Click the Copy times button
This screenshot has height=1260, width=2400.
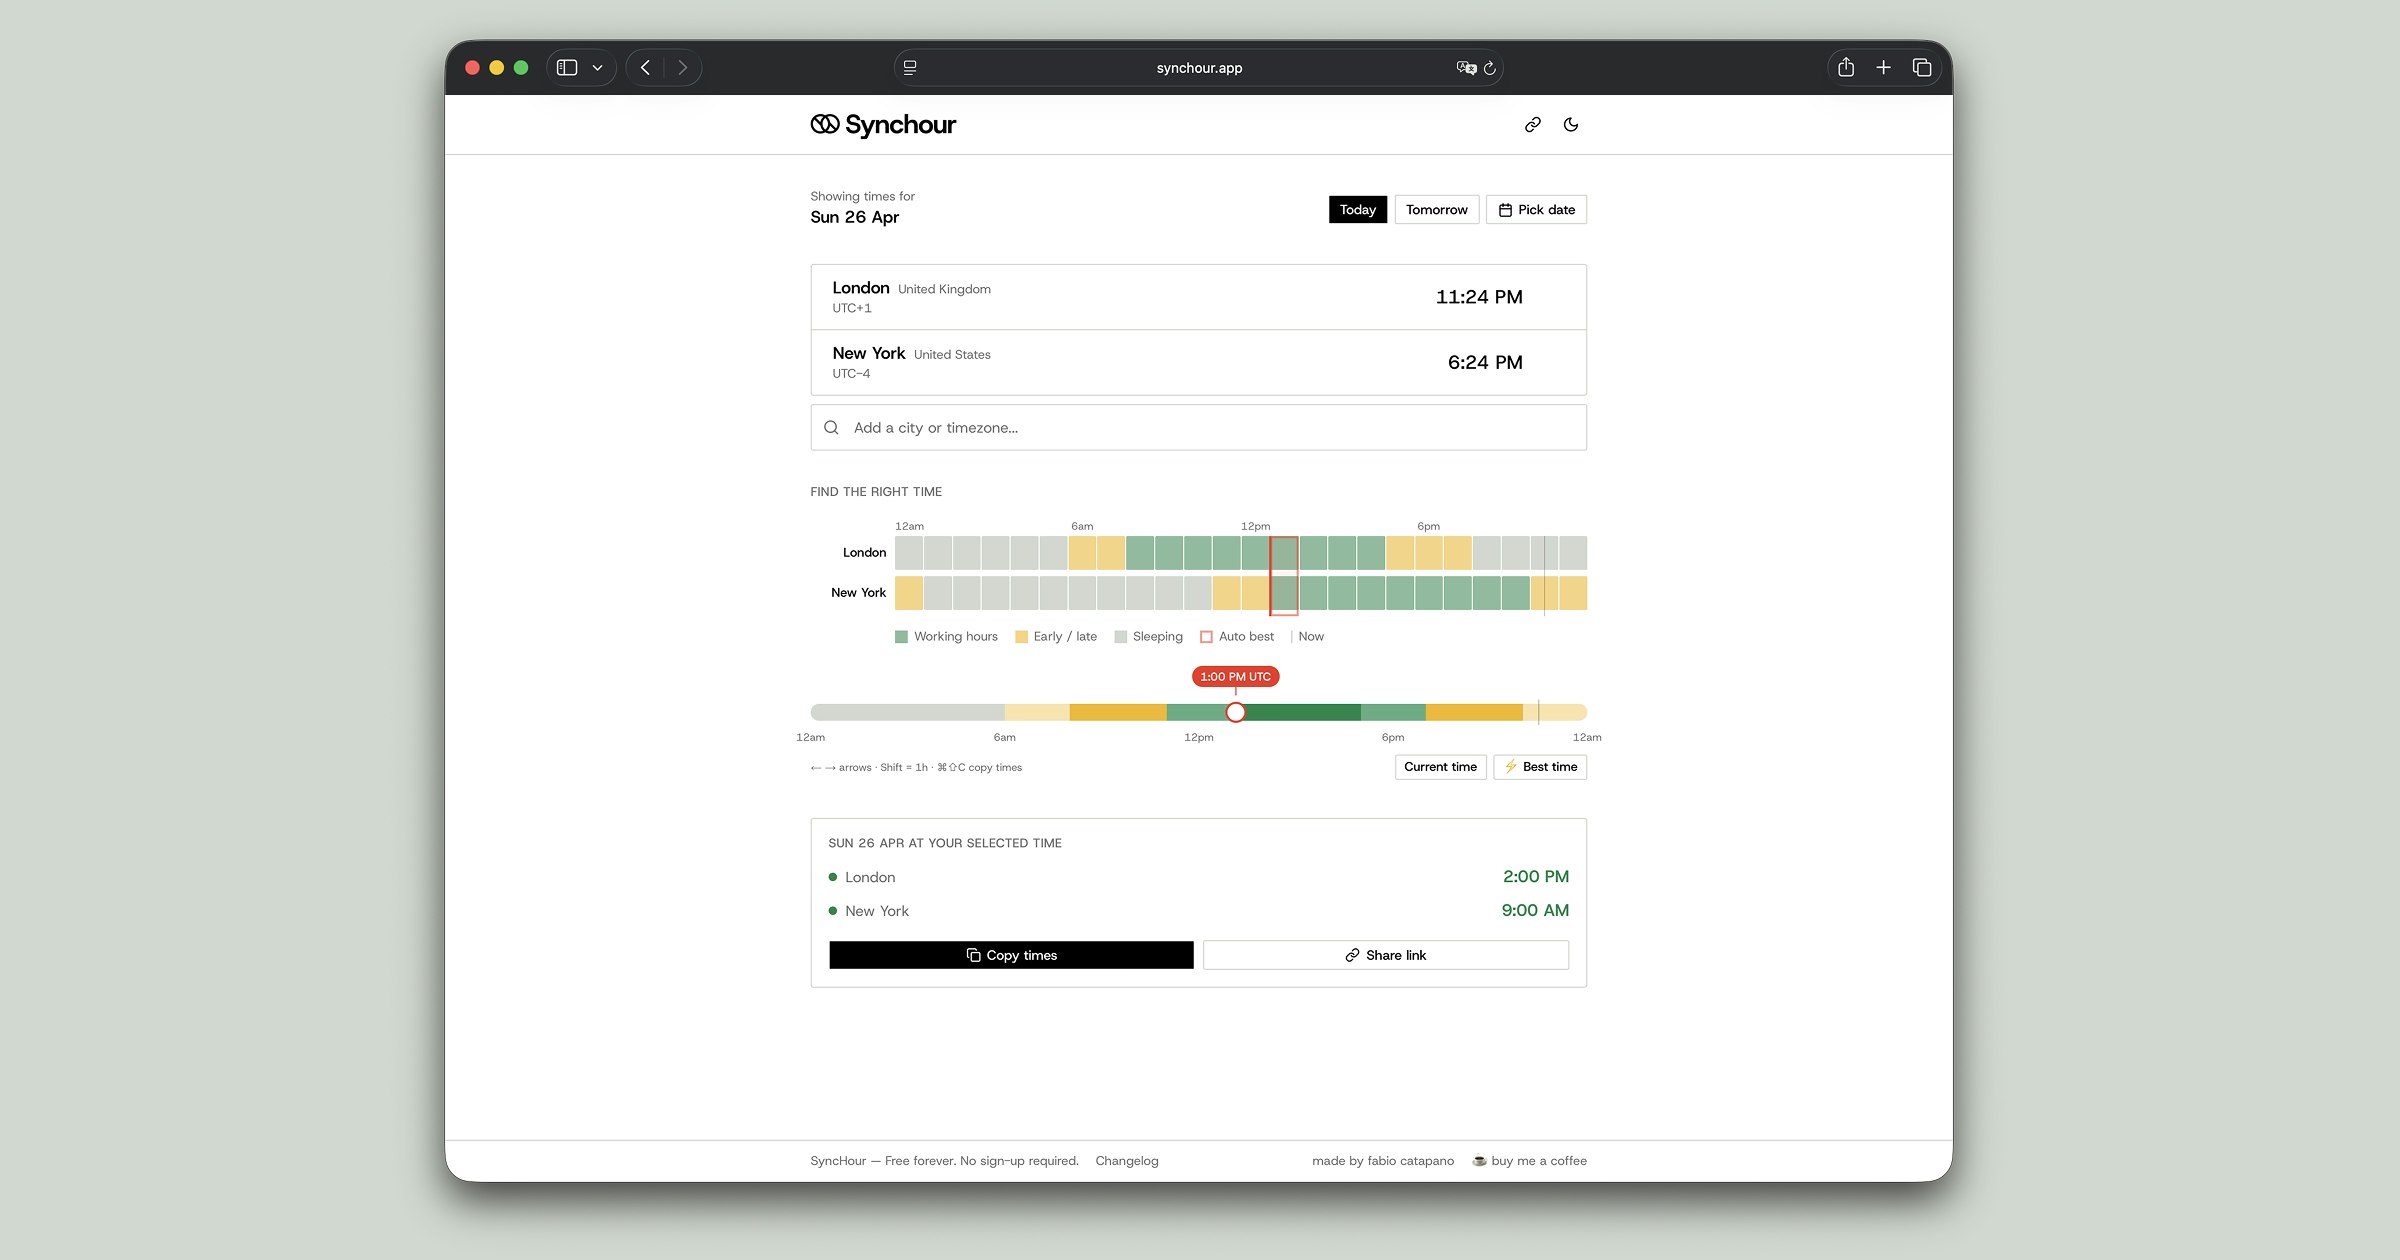1011,955
